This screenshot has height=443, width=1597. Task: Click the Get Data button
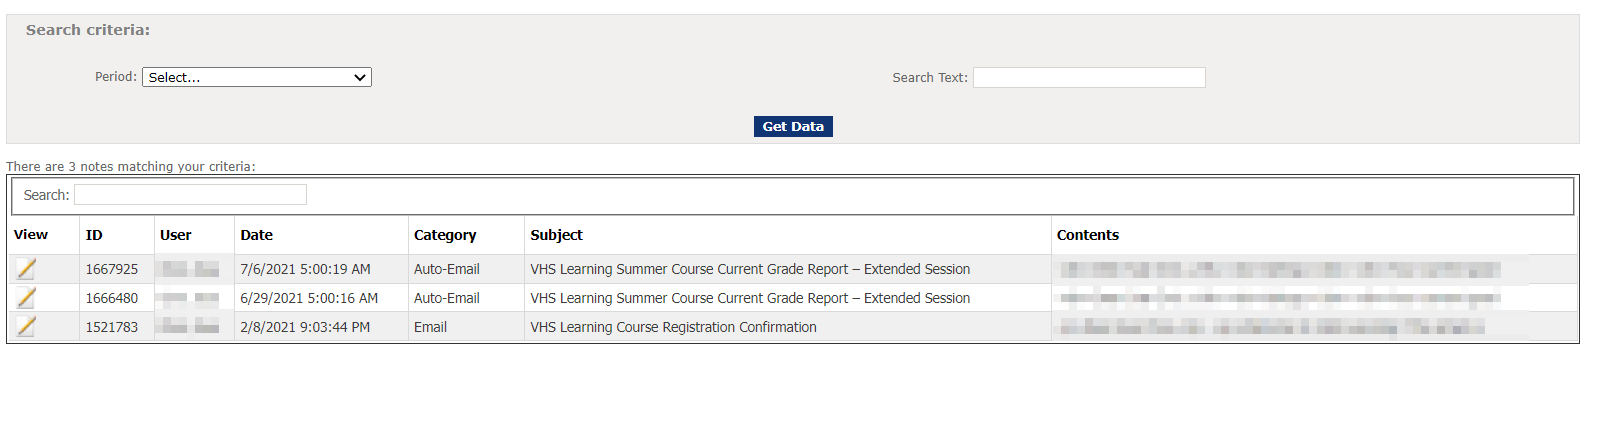pyautogui.click(x=793, y=127)
